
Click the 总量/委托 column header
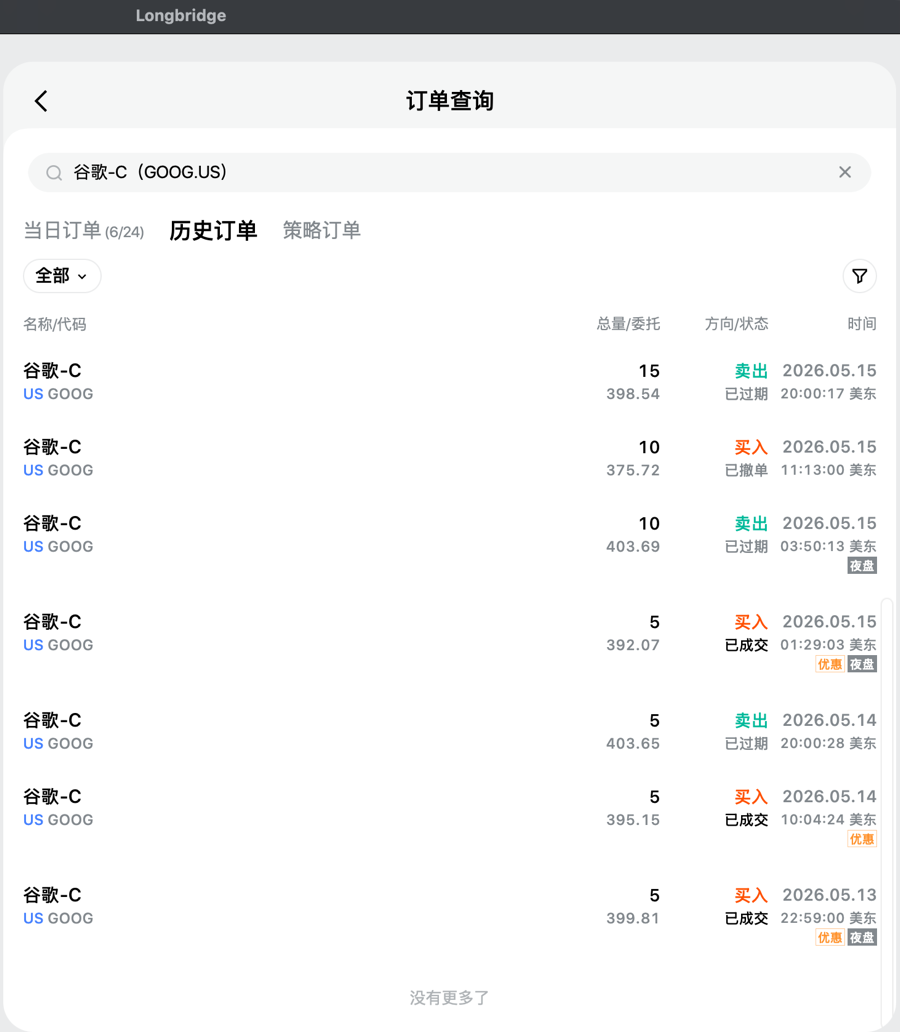(628, 324)
